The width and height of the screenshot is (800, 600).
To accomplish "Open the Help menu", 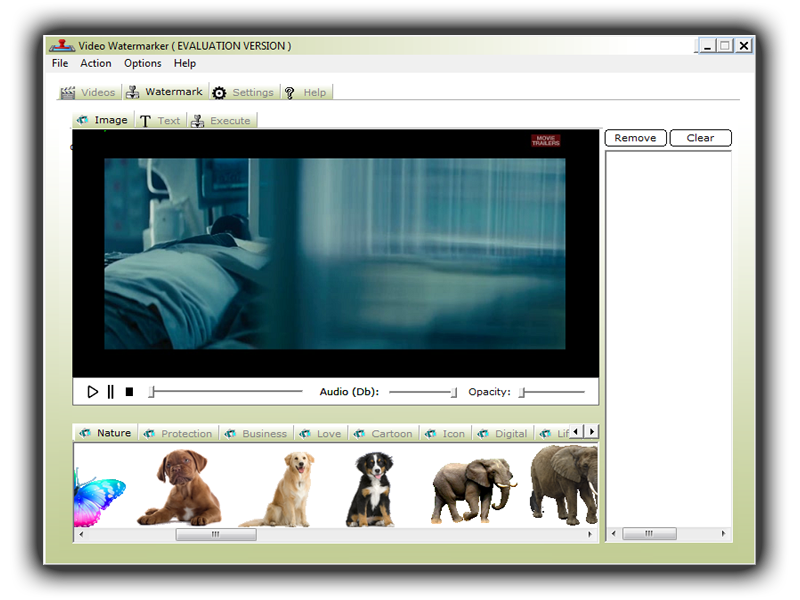I will [185, 63].
